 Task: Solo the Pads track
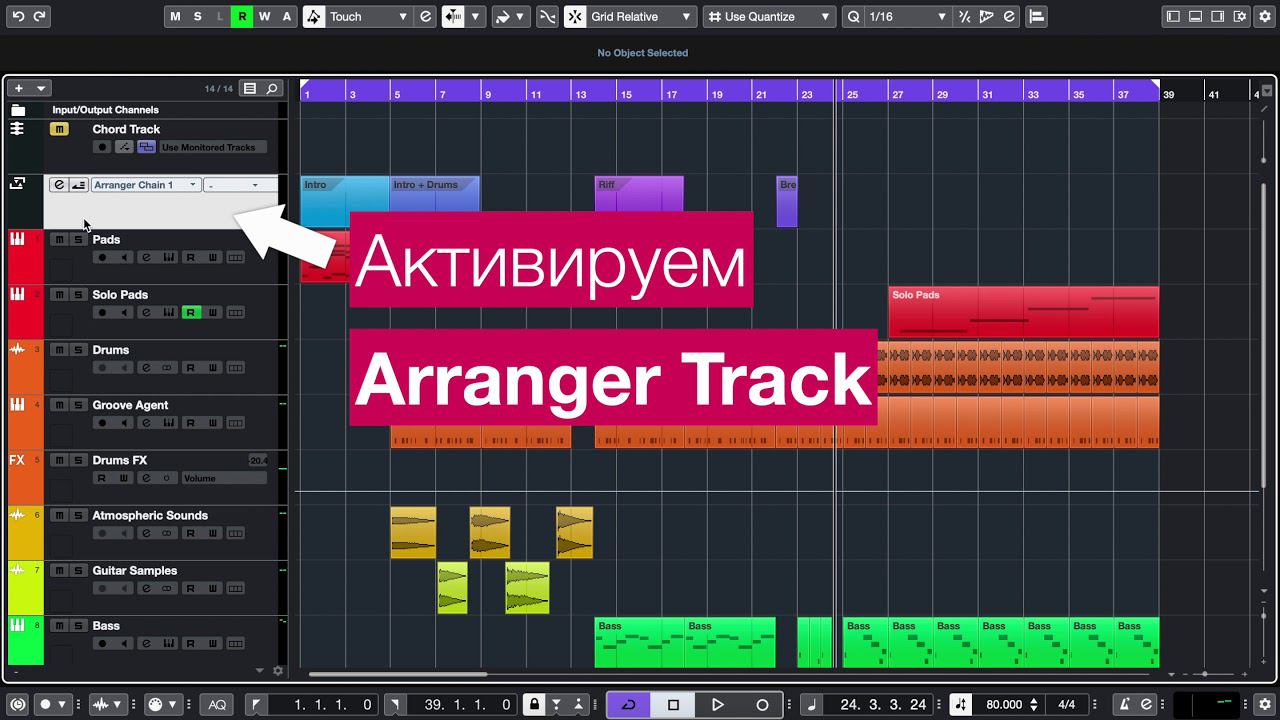[x=78, y=240]
